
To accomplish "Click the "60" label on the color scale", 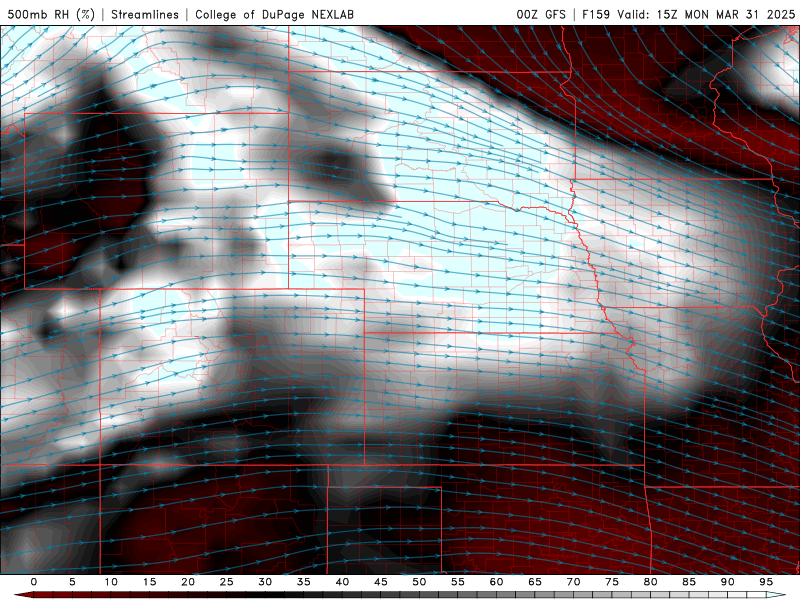I will tap(496, 582).
